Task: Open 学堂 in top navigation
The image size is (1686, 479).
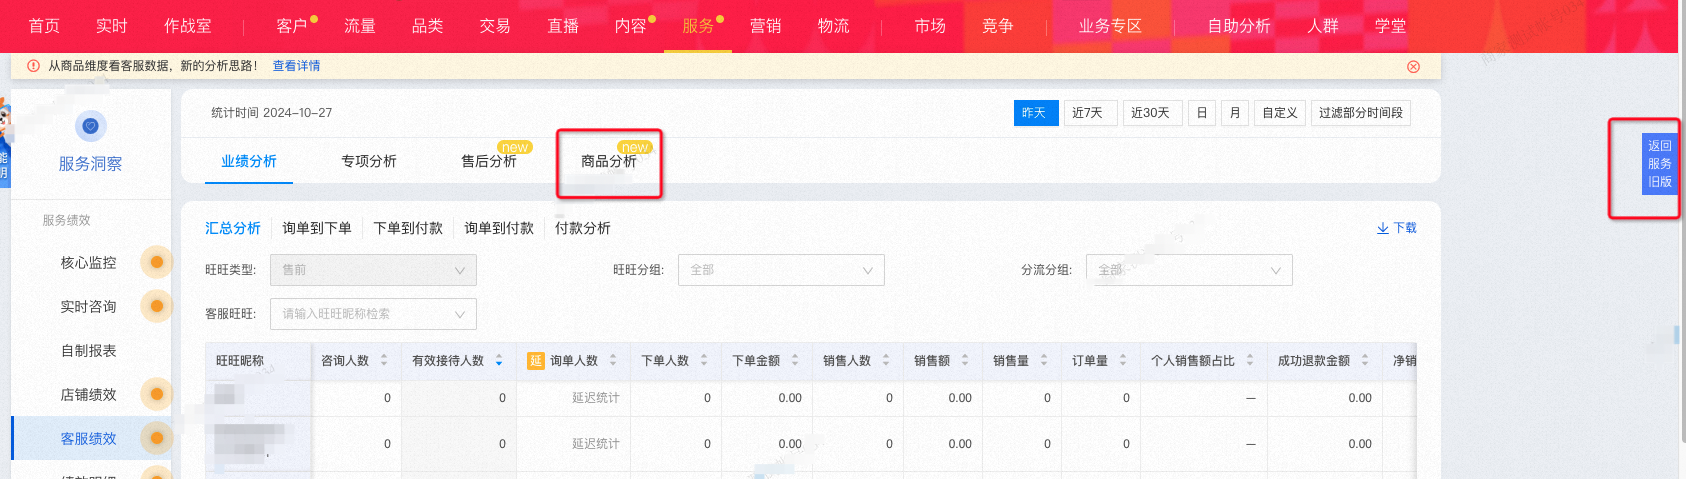Action: pos(1391,26)
